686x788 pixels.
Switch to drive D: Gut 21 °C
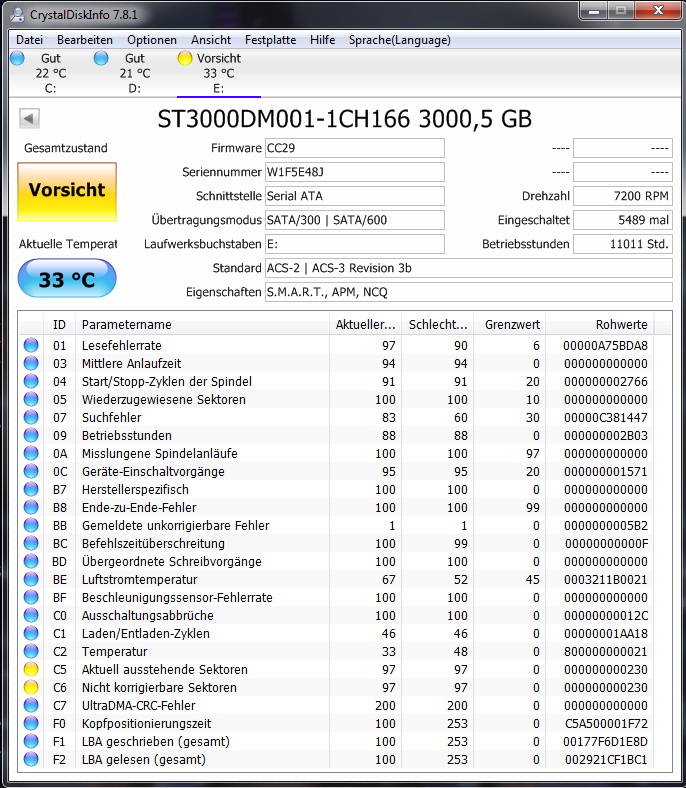pos(135,73)
